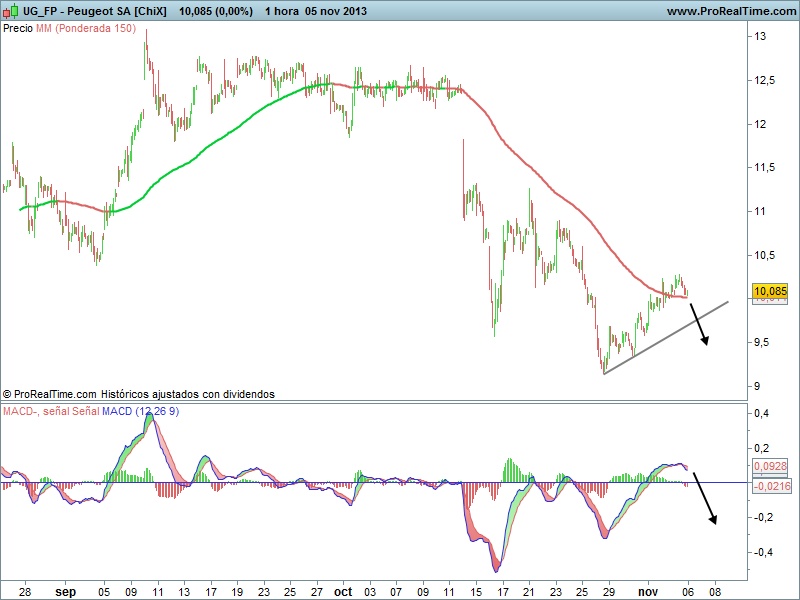Click the '27' date on time axis
Screen dimensions: 800x600
click(316, 592)
